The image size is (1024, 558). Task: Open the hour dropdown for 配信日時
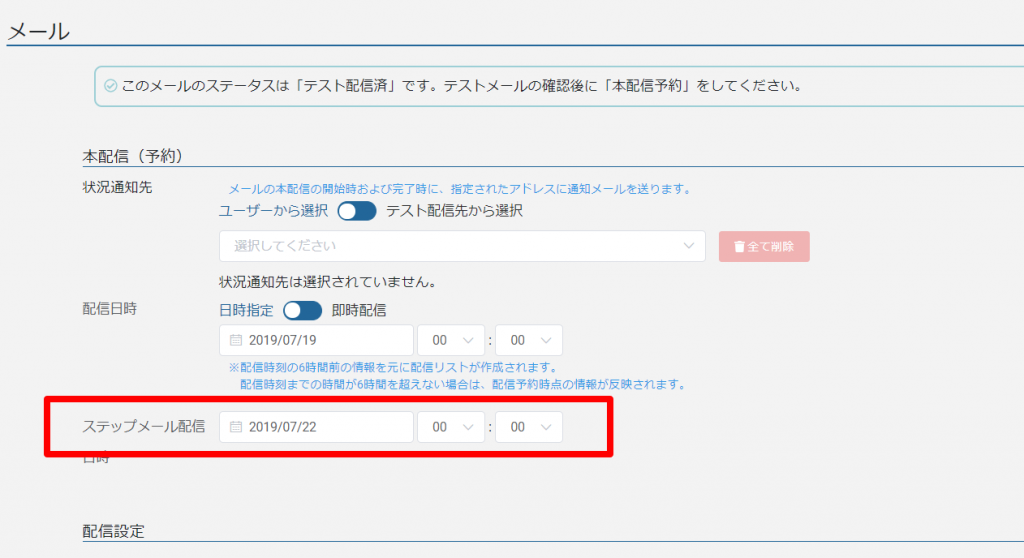tap(451, 340)
